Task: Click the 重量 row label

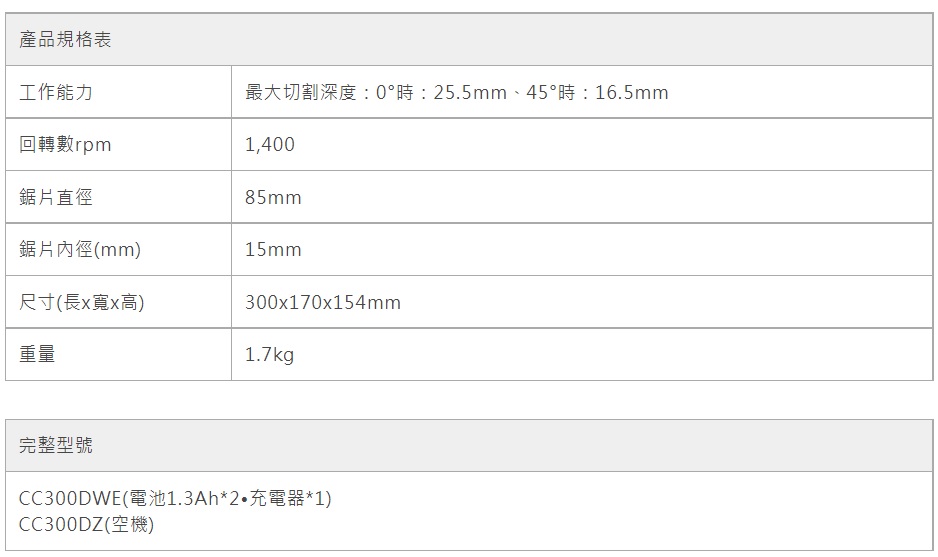Action: (38, 354)
